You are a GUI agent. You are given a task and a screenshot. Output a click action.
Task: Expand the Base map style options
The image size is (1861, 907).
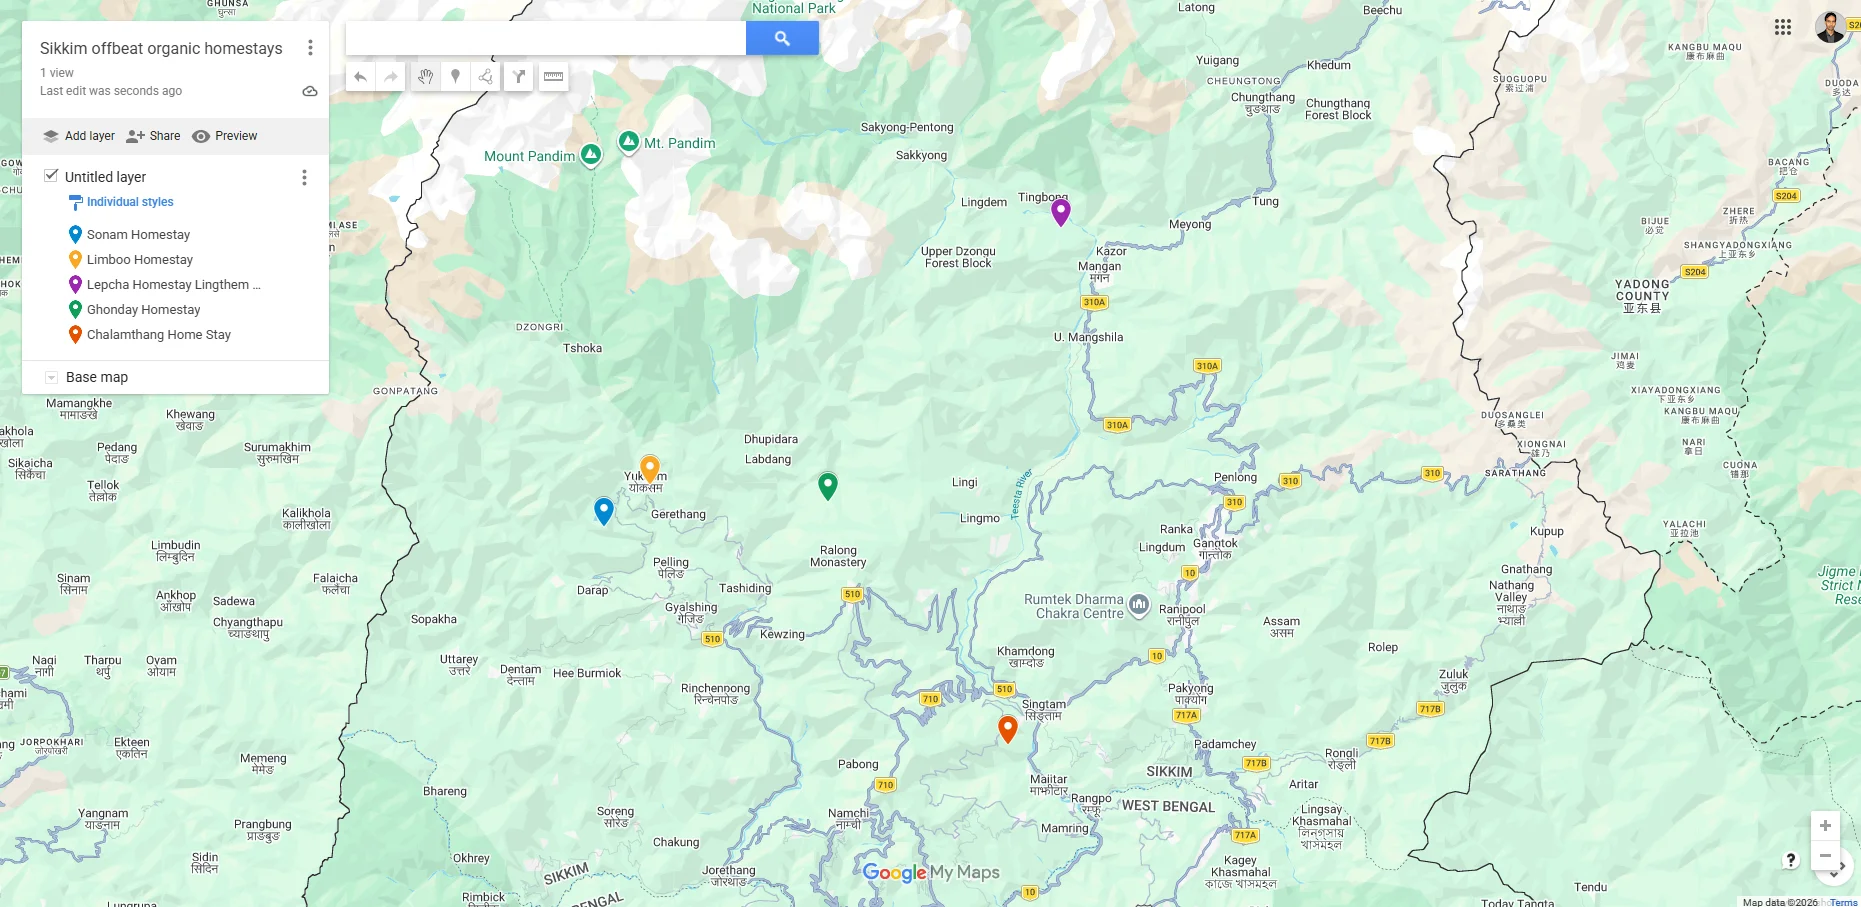tap(50, 377)
